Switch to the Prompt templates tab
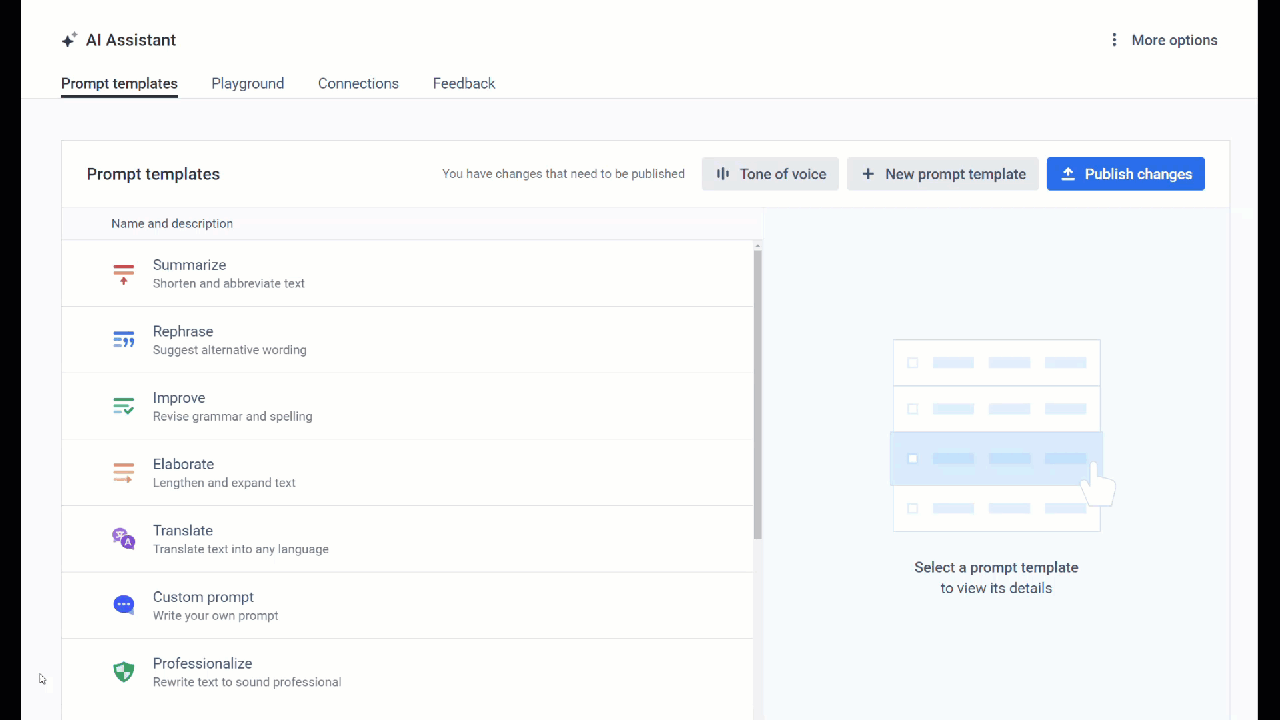1280x720 pixels. pos(119,84)
